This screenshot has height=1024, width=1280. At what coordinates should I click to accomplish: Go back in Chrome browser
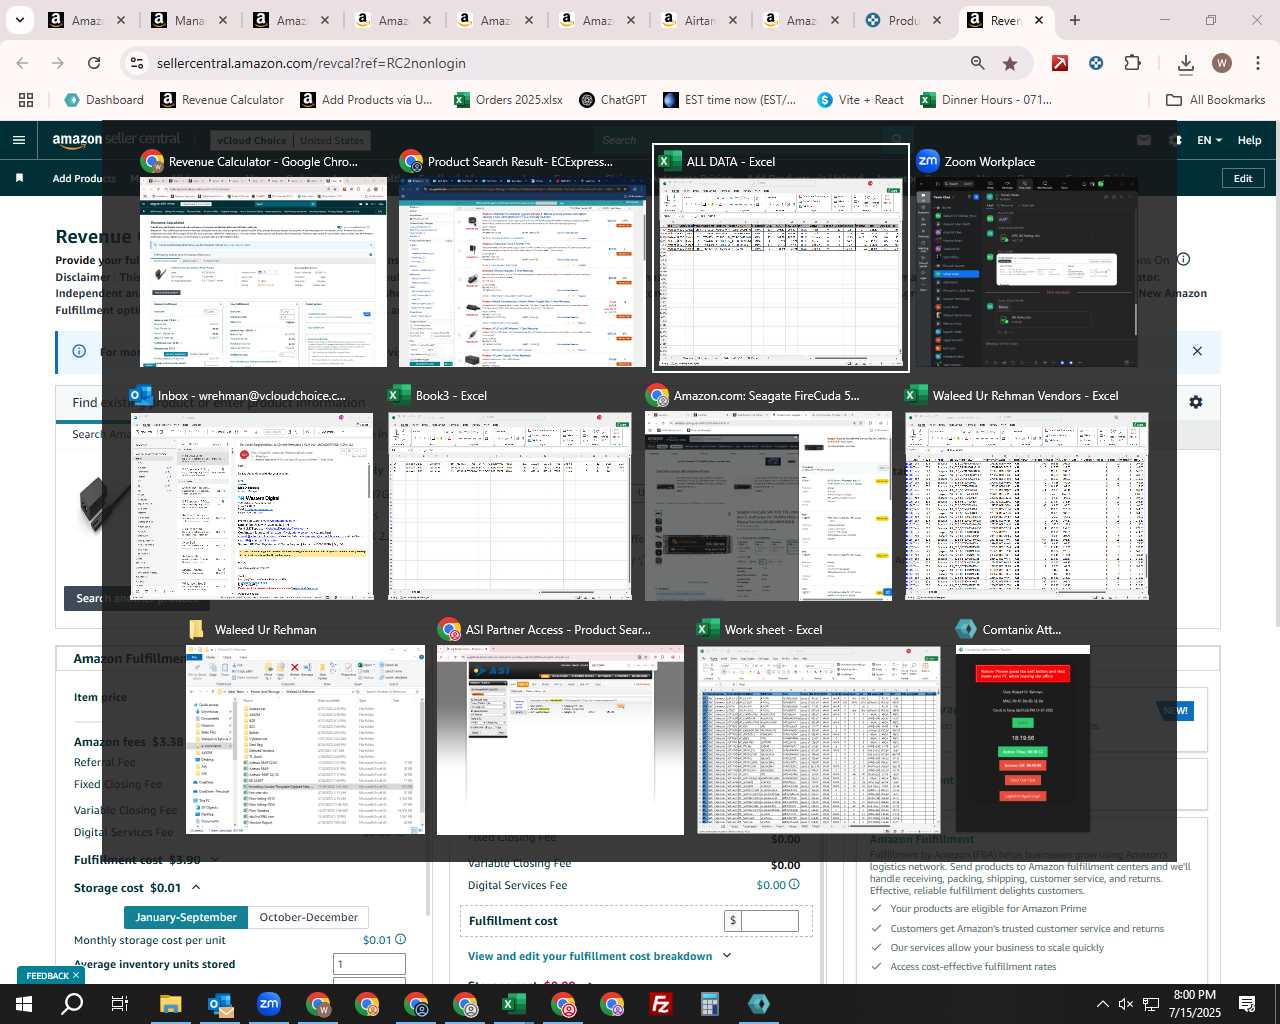click(x=22, y=63)
